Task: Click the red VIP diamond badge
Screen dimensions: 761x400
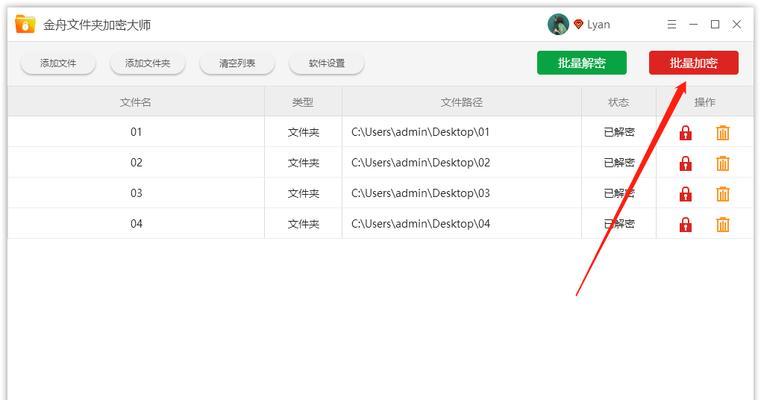Action: click(x=578, y=24)
